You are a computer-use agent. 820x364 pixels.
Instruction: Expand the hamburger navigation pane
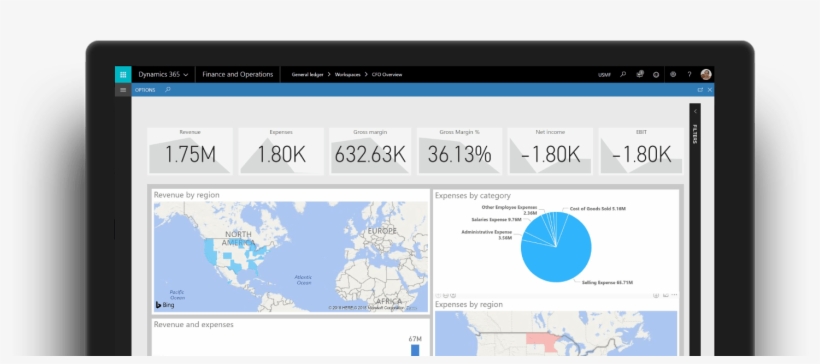(x=123, y=90)
